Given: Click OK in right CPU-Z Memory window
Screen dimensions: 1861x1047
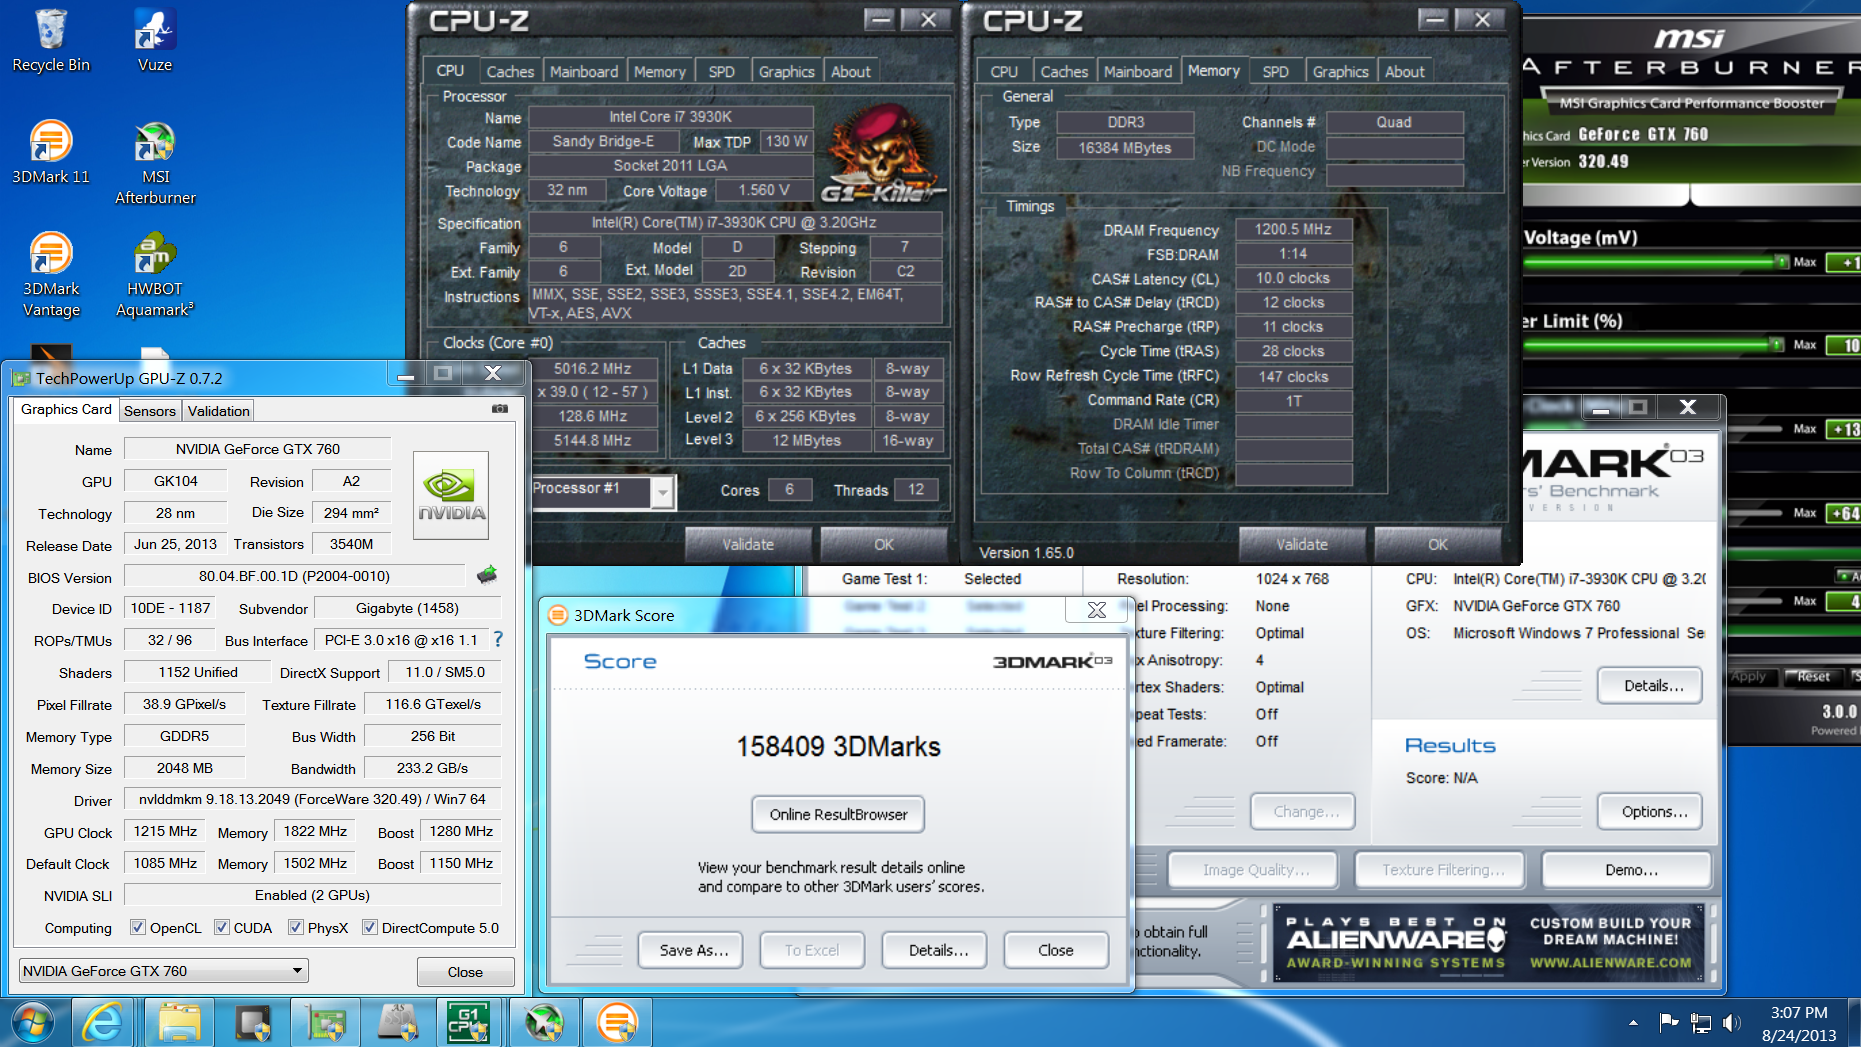Looking at the screenshot, I should (1437, 544).
